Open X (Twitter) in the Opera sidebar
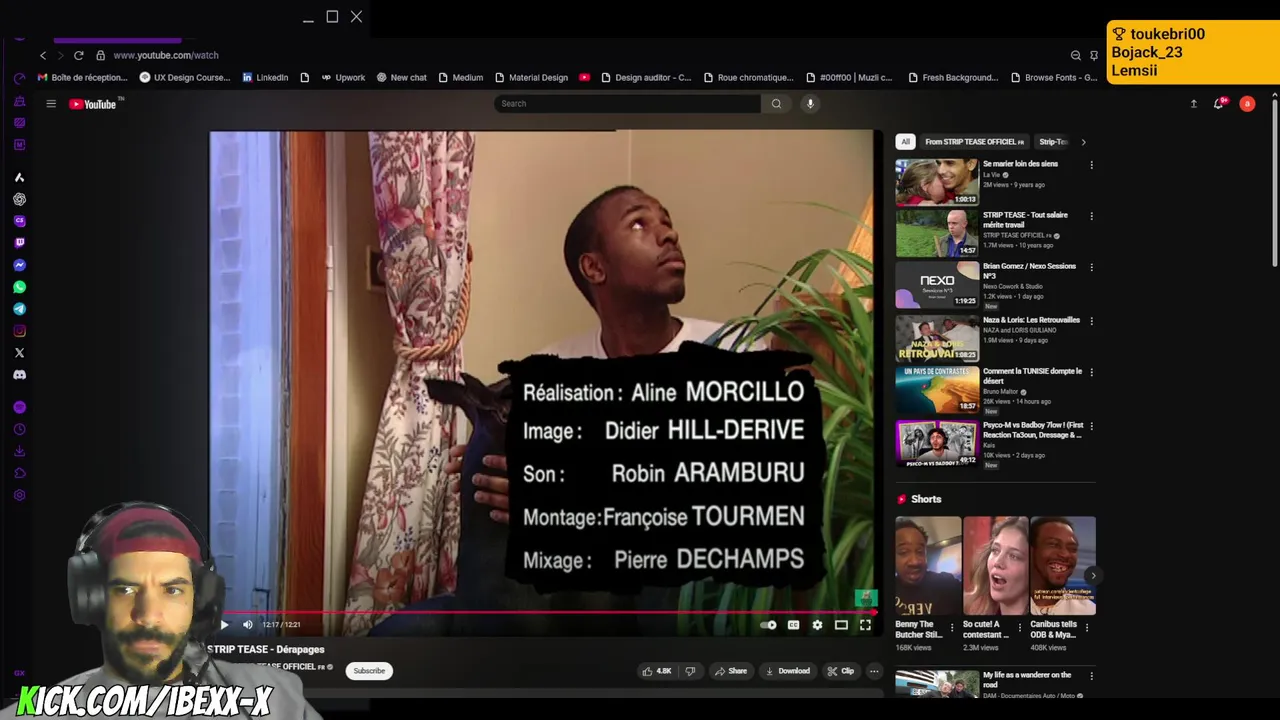Screen dimensions: 1280x720 pyautogui.click(x=19, y=353)
